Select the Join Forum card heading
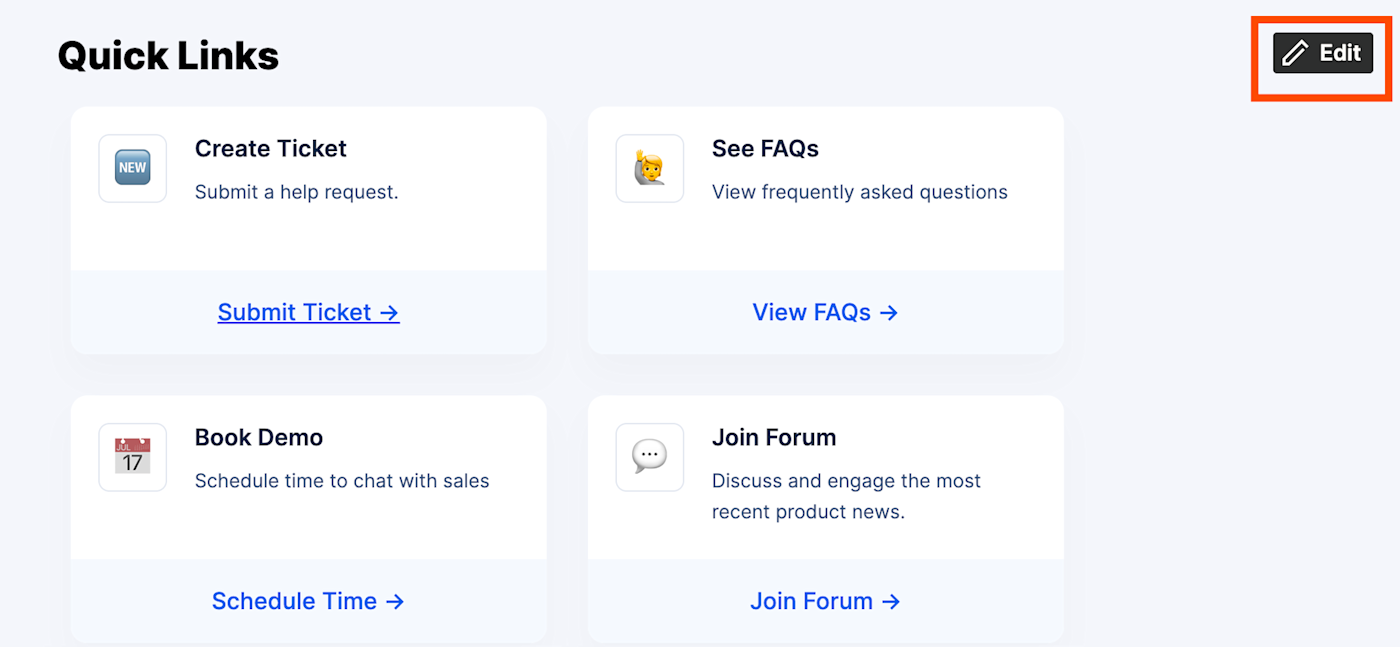The image size is (1400, 647). tap(774, 437)
